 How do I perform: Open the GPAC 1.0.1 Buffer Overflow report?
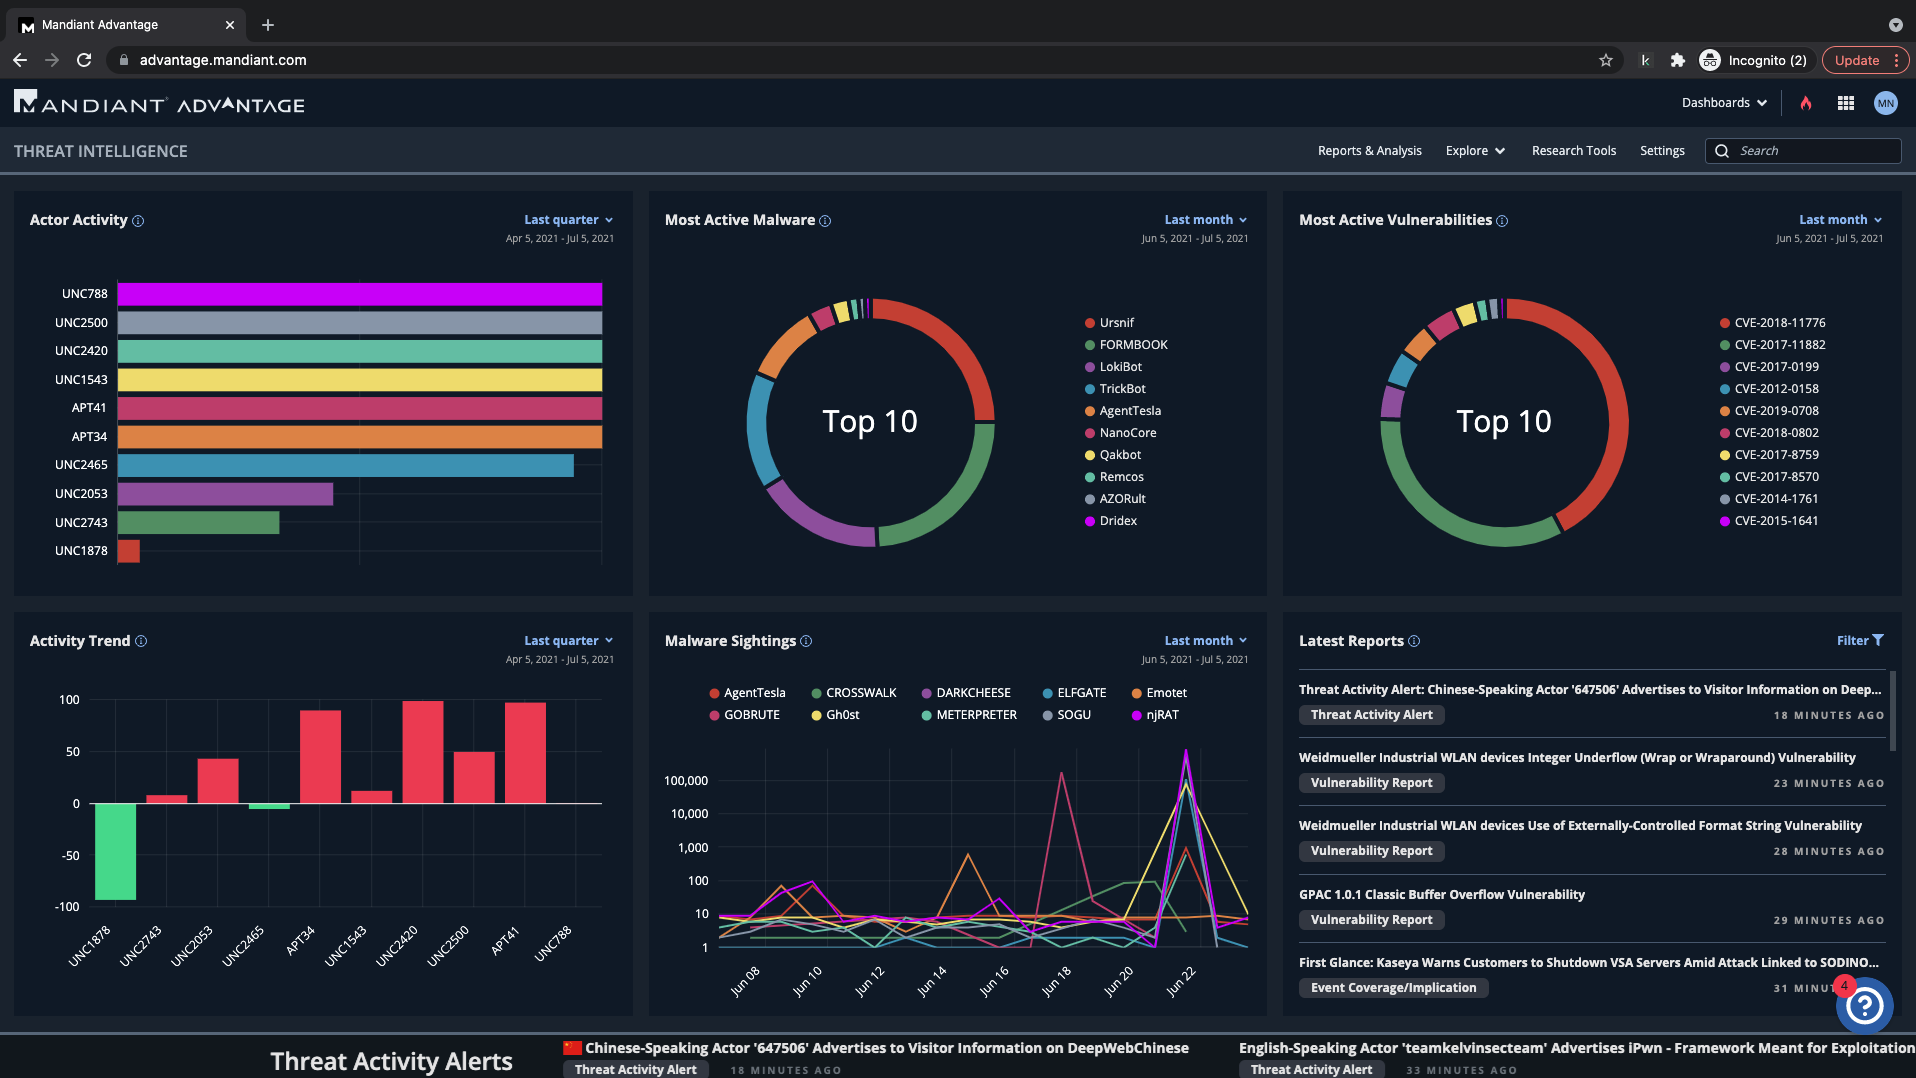[x=1441, y=895]
